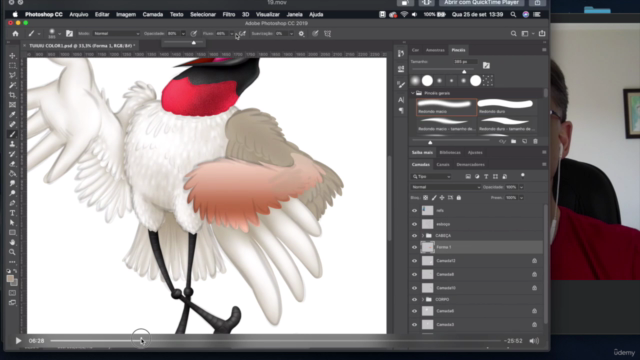
Task: Open the Filtro menu
Action: (229, 14)
